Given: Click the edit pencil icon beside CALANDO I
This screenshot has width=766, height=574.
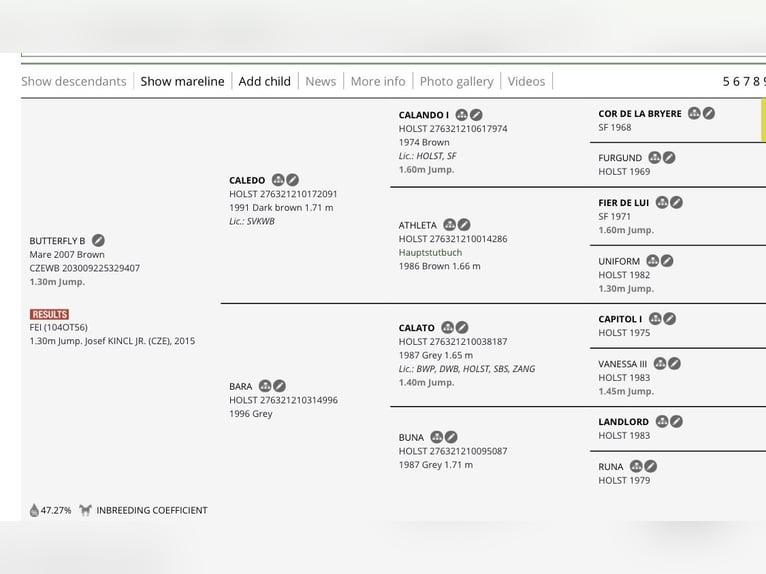Looking at the screenshot, I should tap(476, 115).
